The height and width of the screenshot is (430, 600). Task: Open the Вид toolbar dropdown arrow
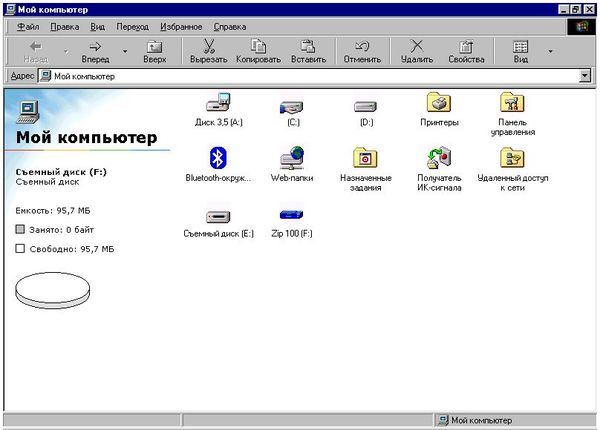[549, 50]
